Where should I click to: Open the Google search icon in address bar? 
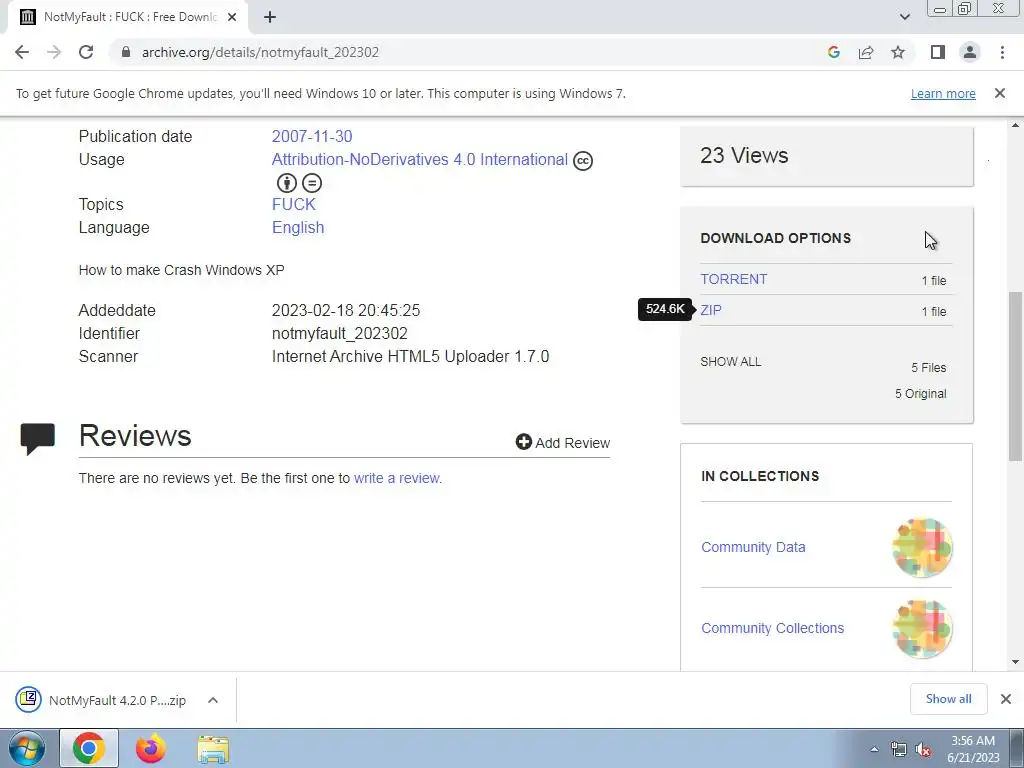point(833,52)
